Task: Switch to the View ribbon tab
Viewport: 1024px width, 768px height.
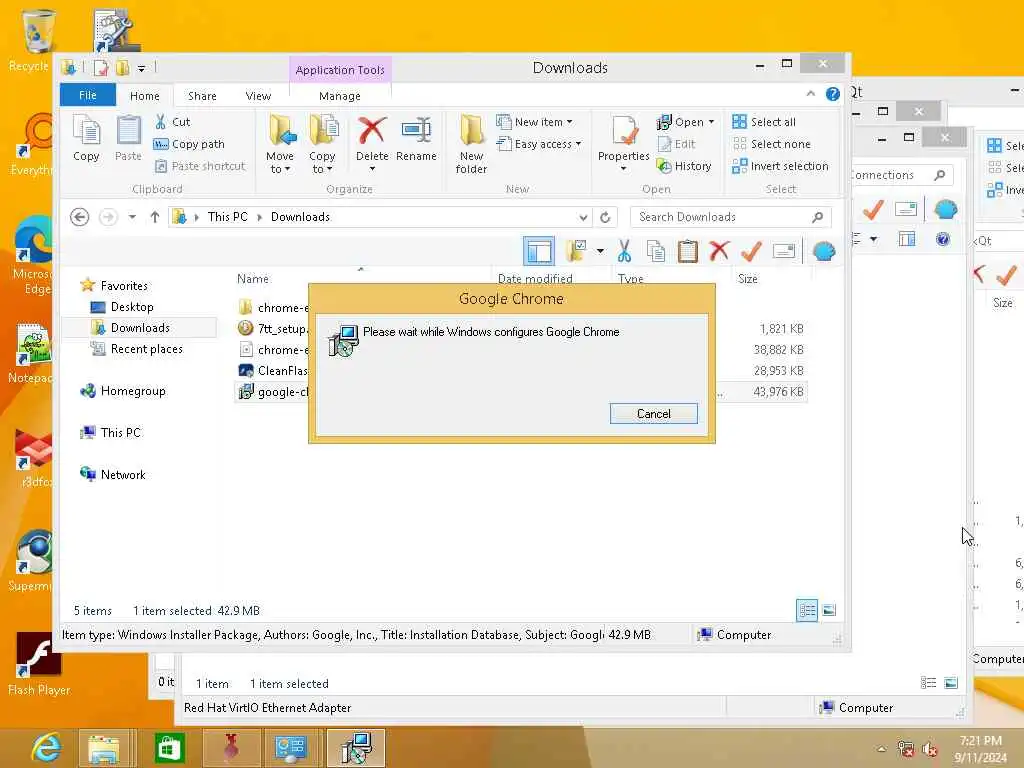Action: coord(258,96)
